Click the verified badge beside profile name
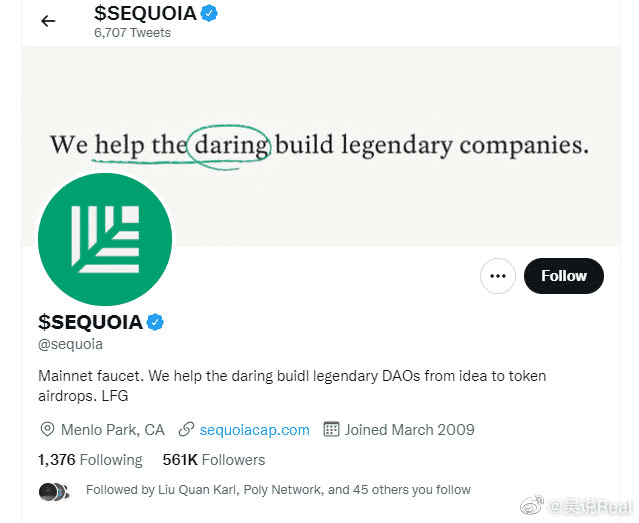The image size is (639, 523). tap(156, 321)
